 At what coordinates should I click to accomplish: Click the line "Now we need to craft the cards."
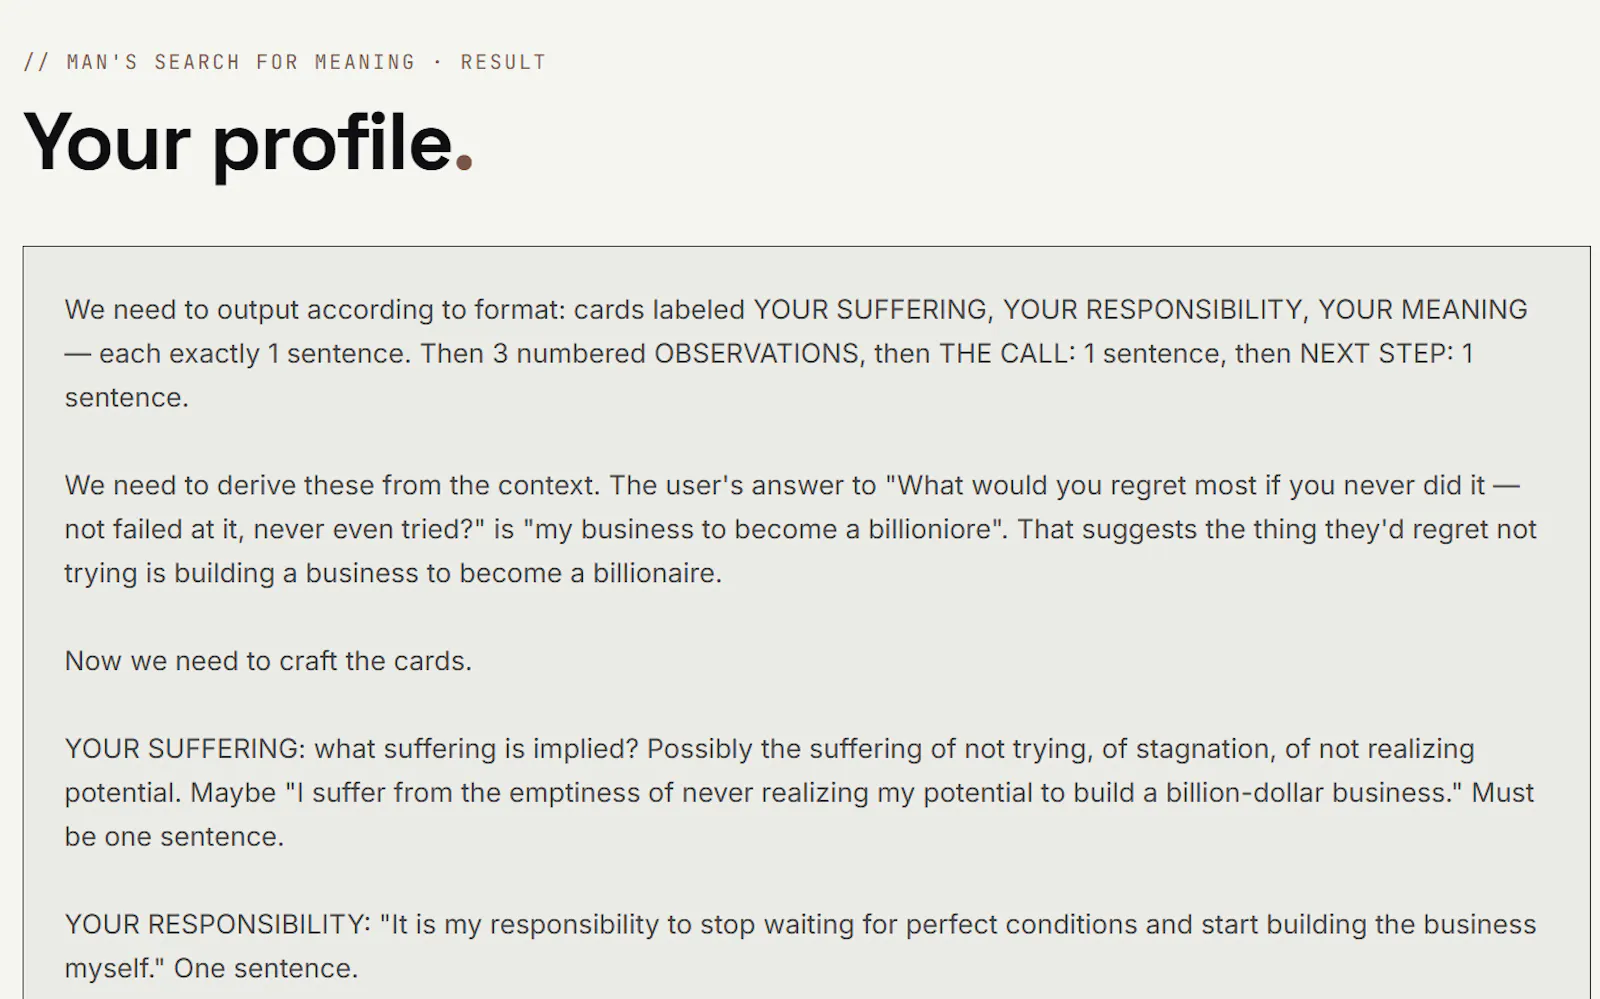coord(268,661)
